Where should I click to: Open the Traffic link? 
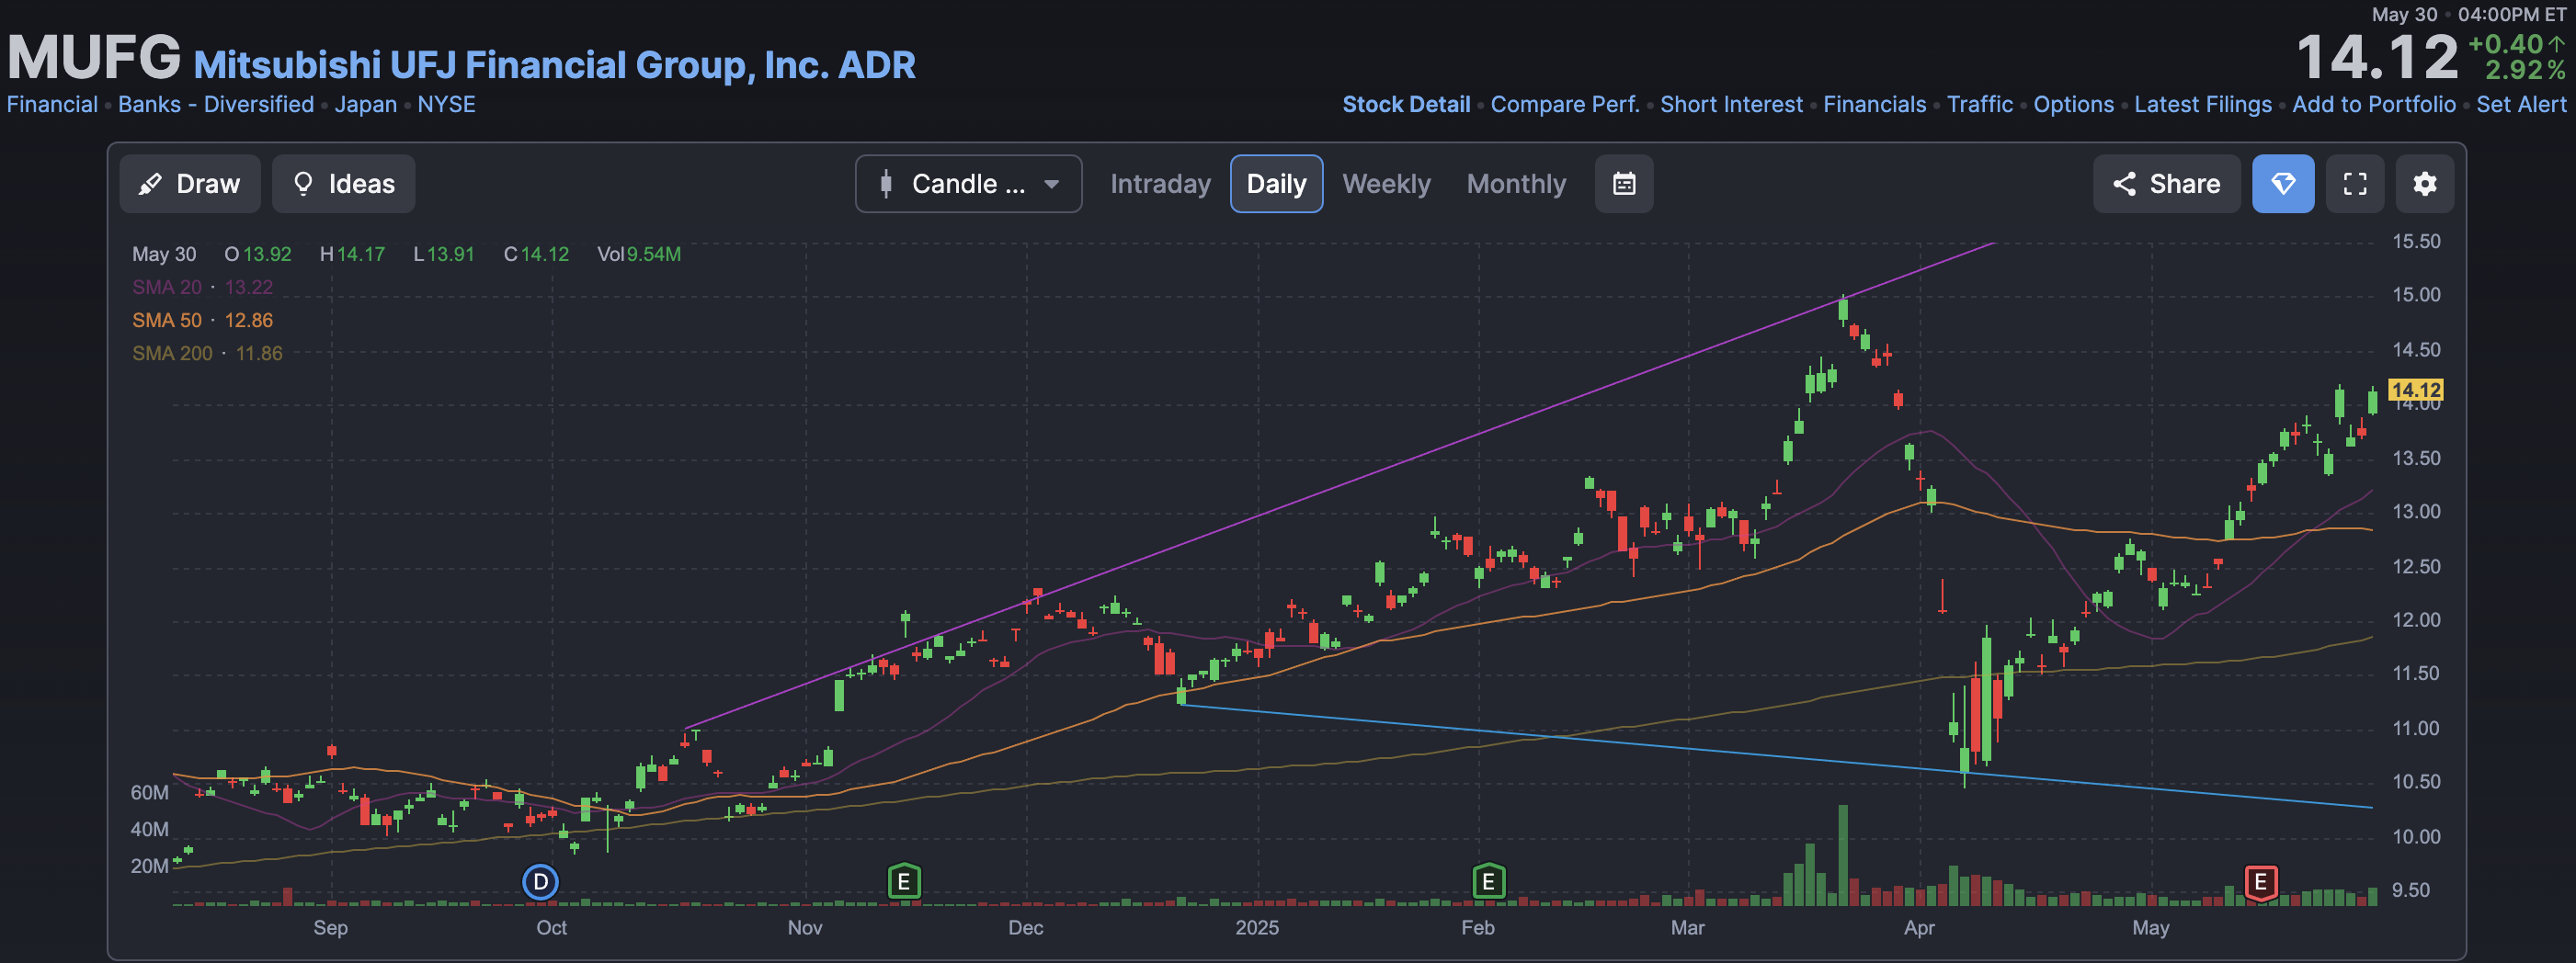pyautogui.click(x=1980, y=104)
